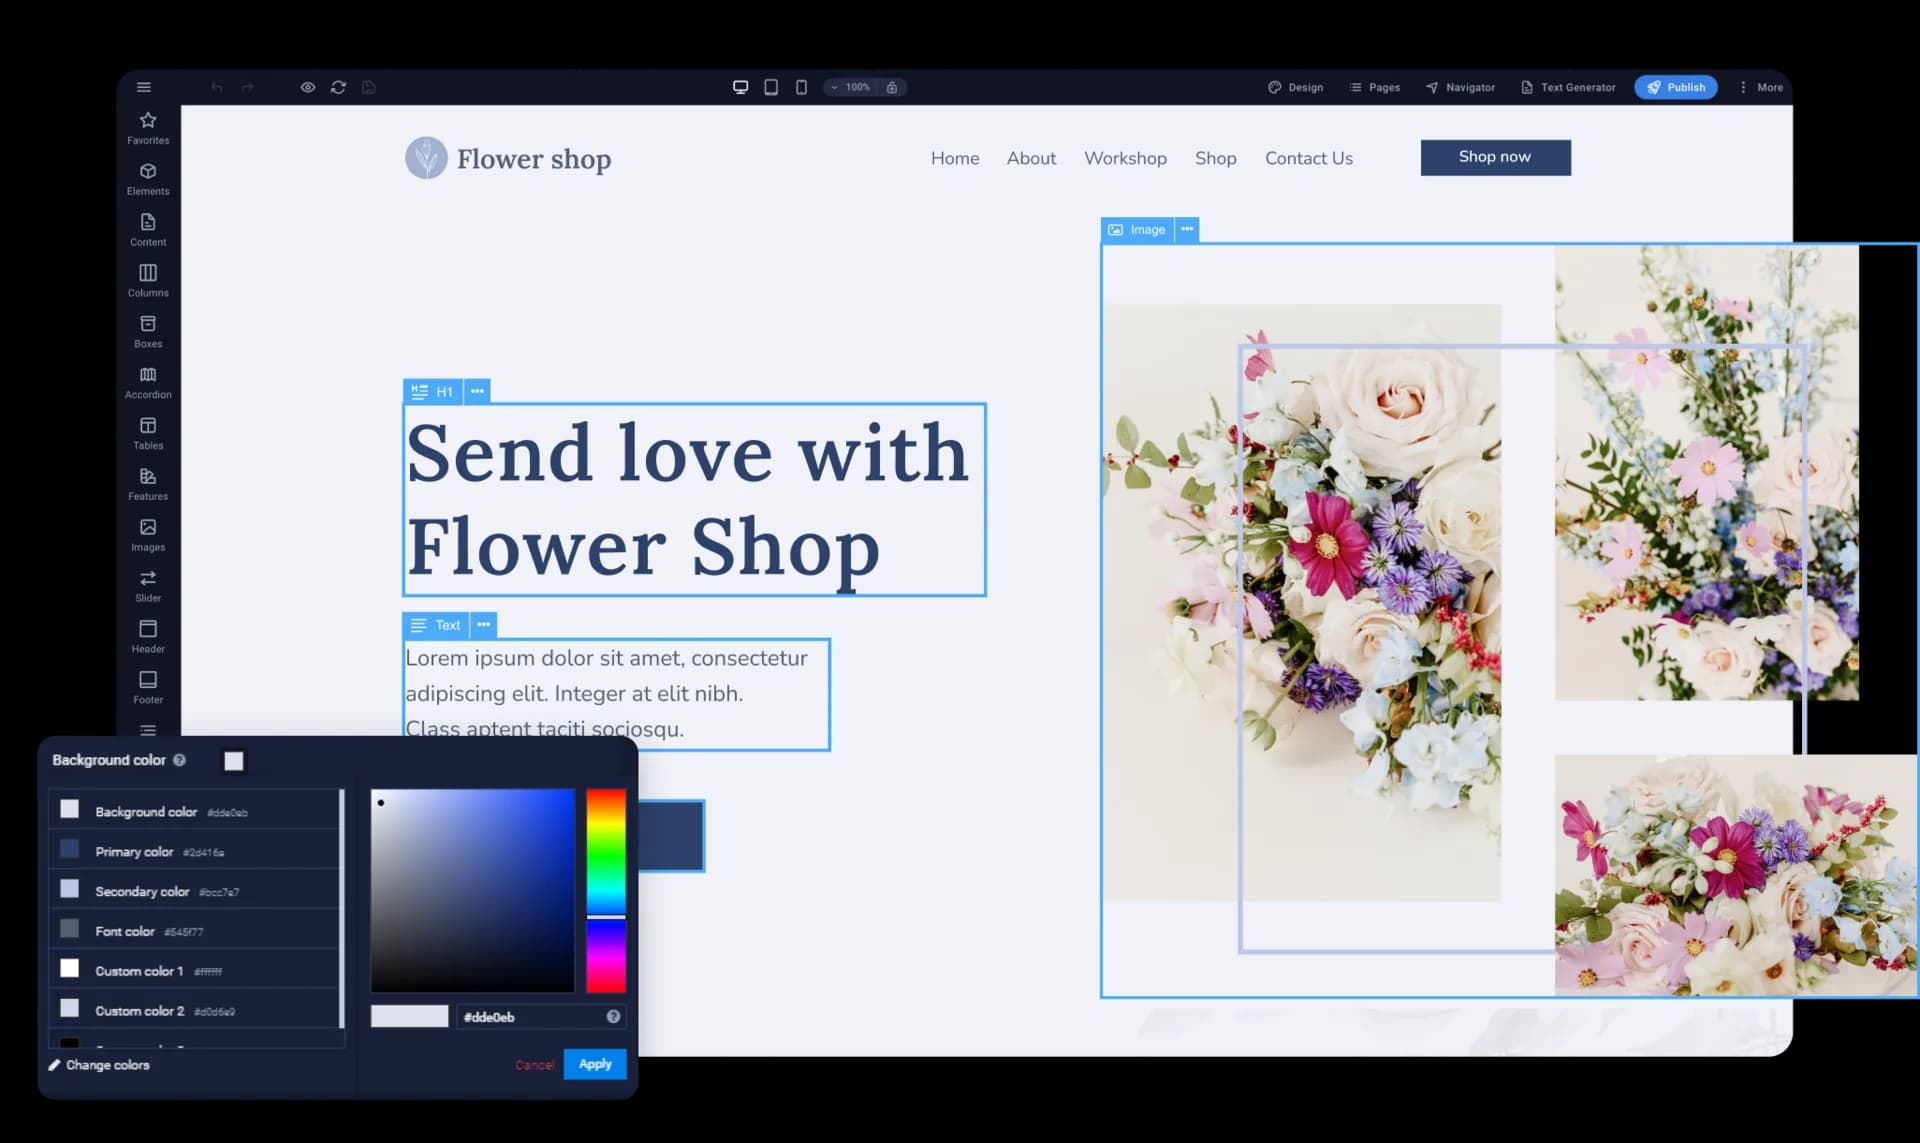Open the hamburger menu at top left
The image size is (1920, 1143).
[x=144, y=87]
